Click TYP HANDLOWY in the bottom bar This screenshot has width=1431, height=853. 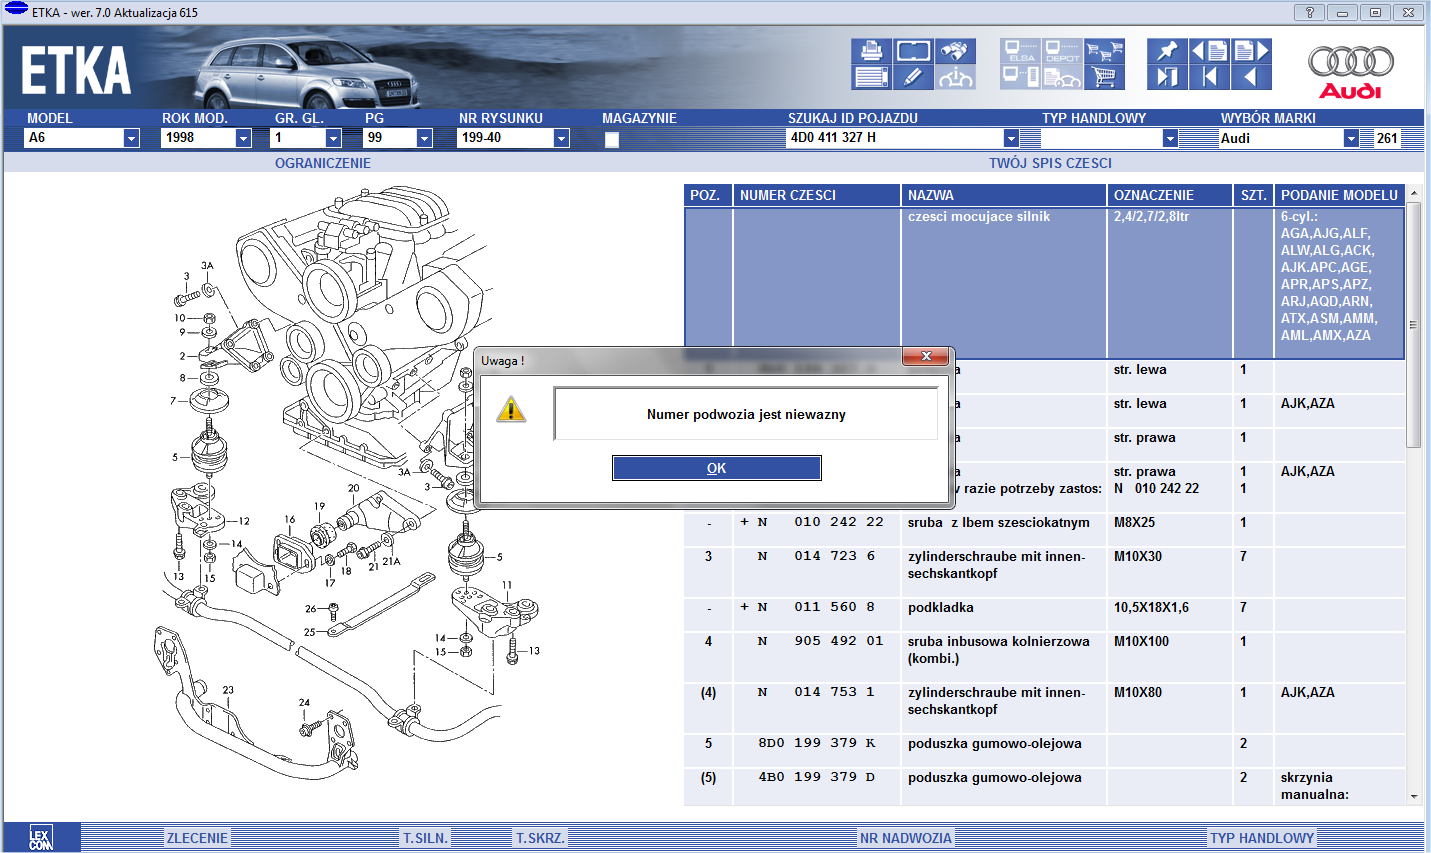pyautogui.click(x=1262, y=838)
